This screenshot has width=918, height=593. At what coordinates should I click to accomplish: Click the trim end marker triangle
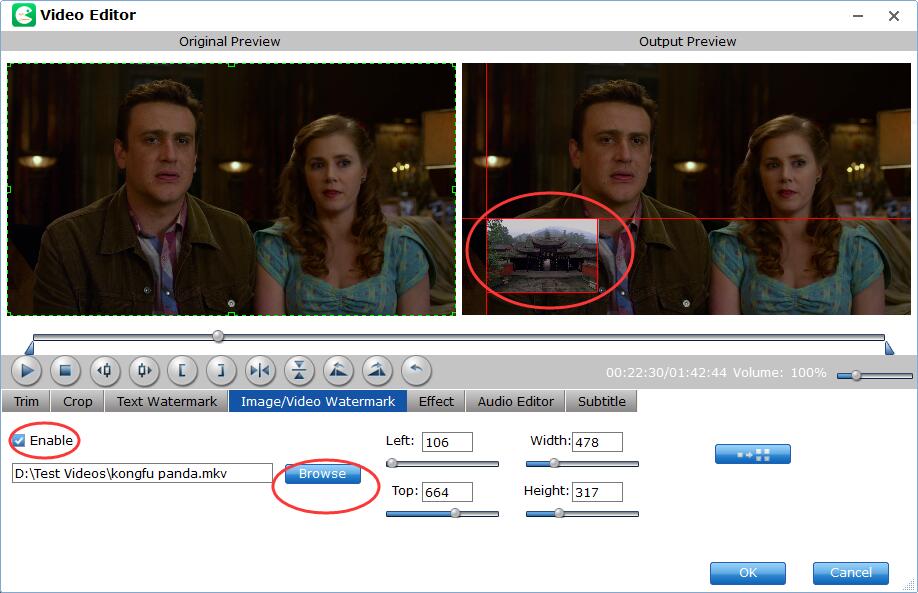click(889, 348)
